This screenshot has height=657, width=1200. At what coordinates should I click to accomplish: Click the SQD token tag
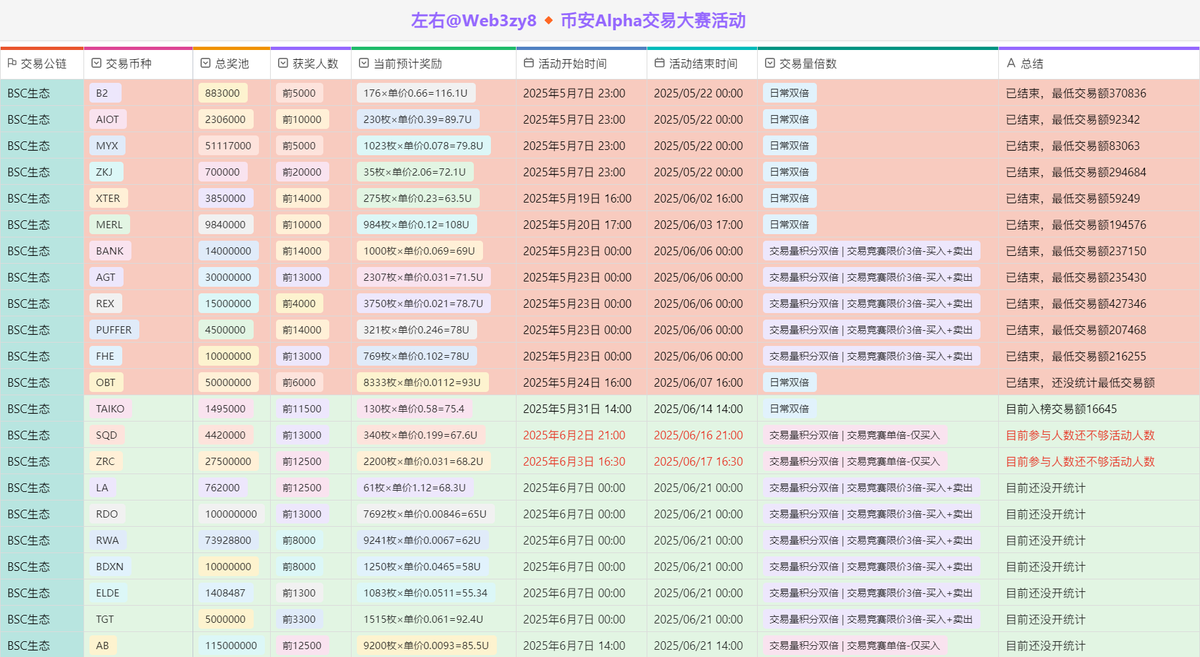click(106, 435)
